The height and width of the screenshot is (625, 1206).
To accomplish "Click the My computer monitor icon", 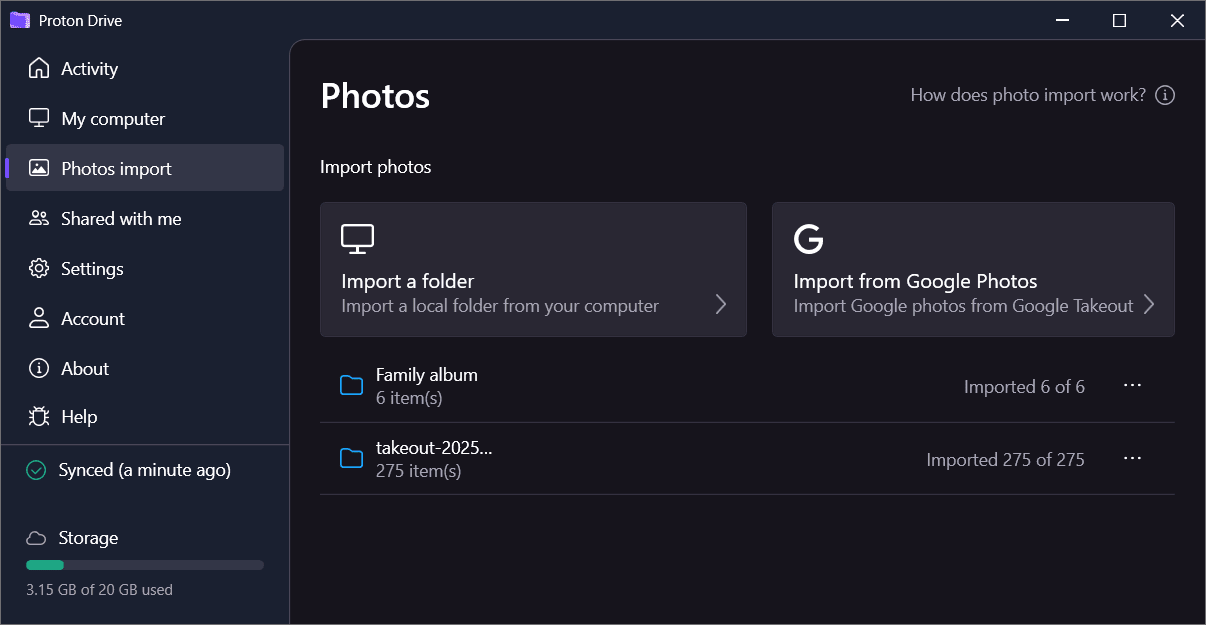I will point(39,118).
